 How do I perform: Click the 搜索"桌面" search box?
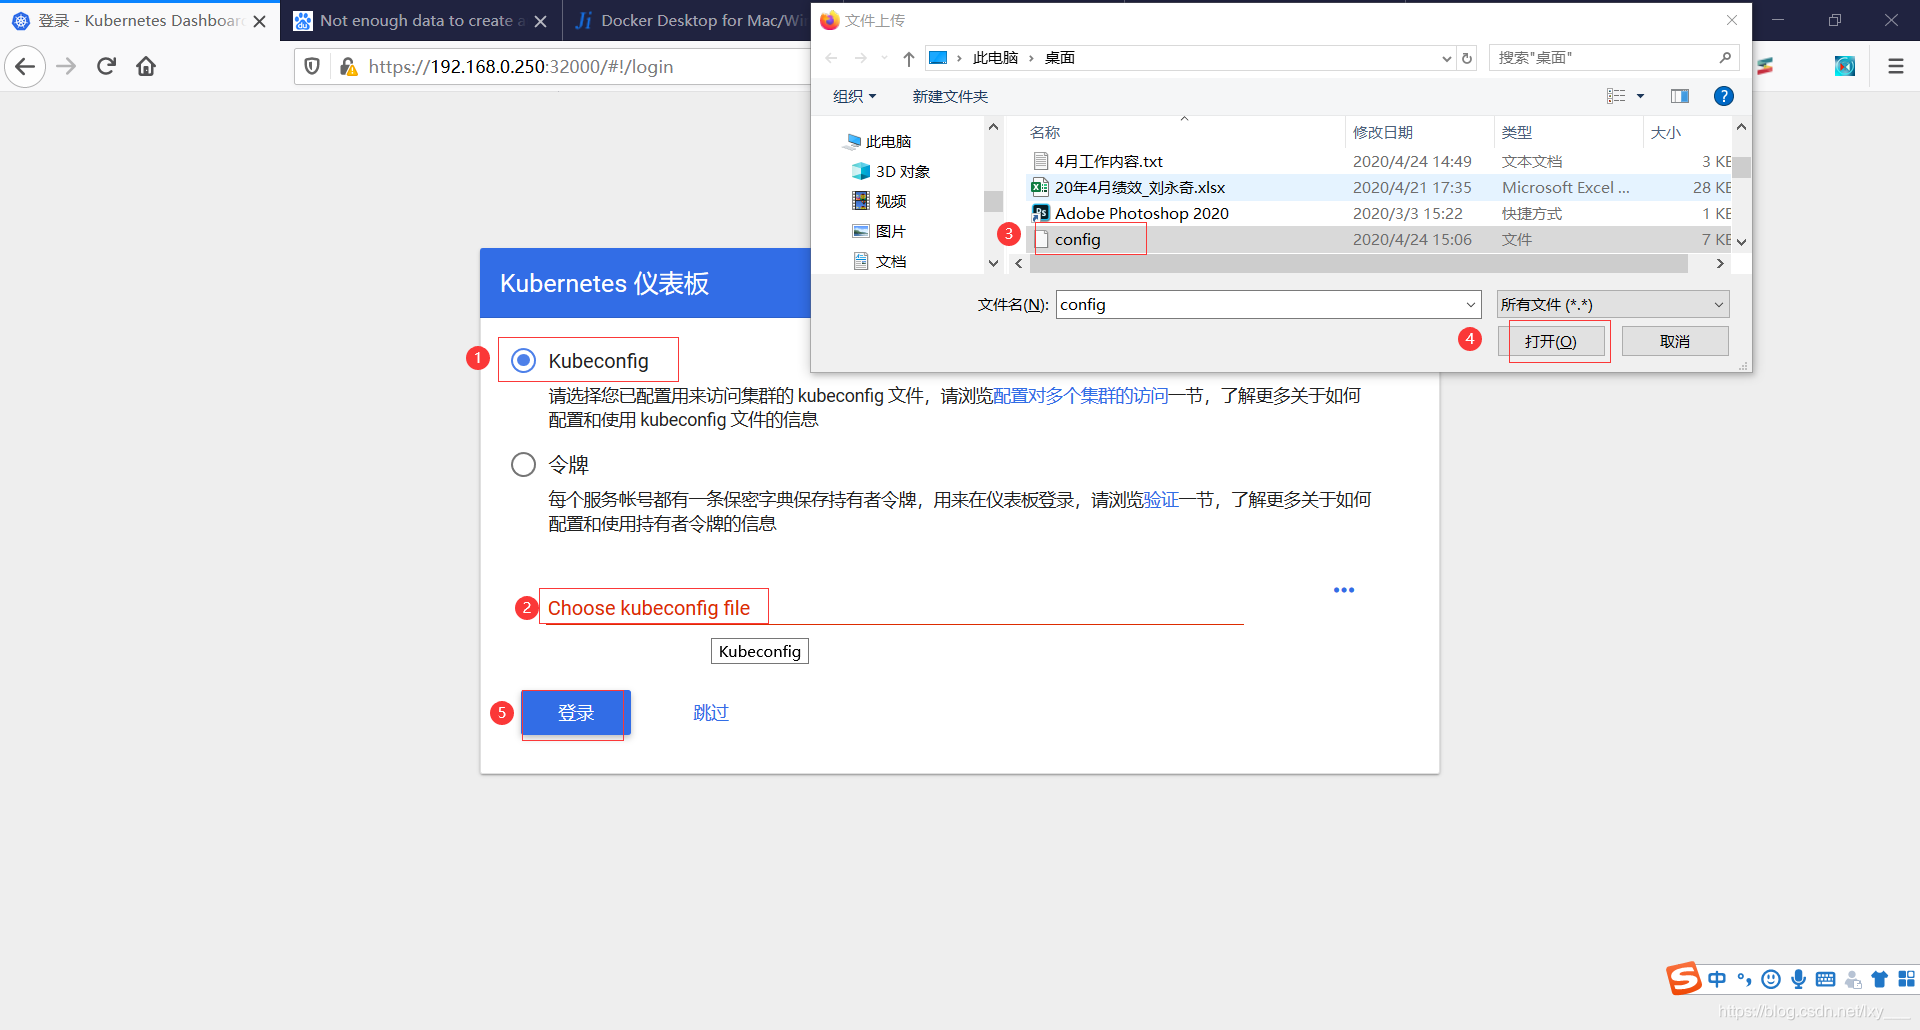[1614, 58]
